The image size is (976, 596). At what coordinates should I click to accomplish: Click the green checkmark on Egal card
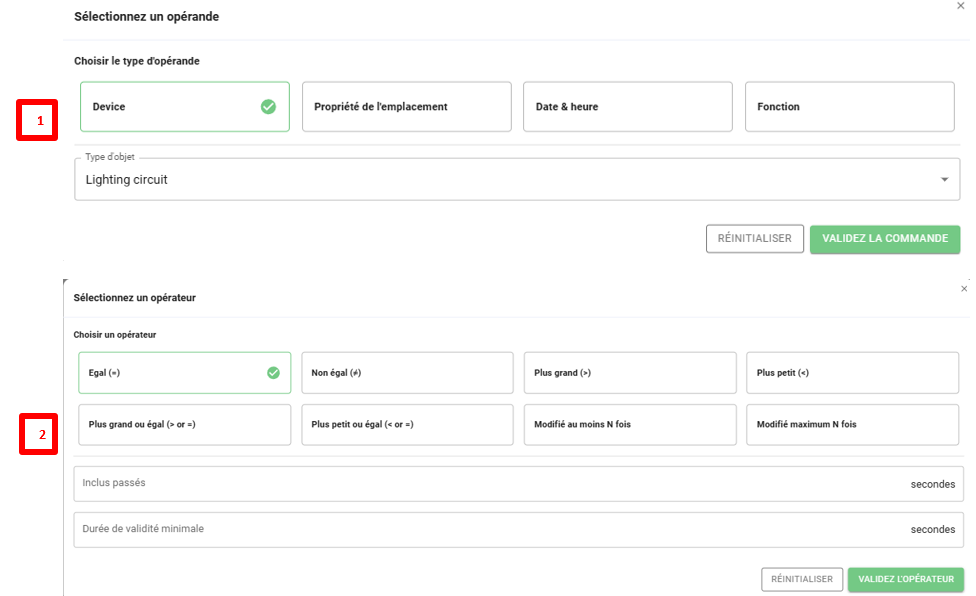273,373
